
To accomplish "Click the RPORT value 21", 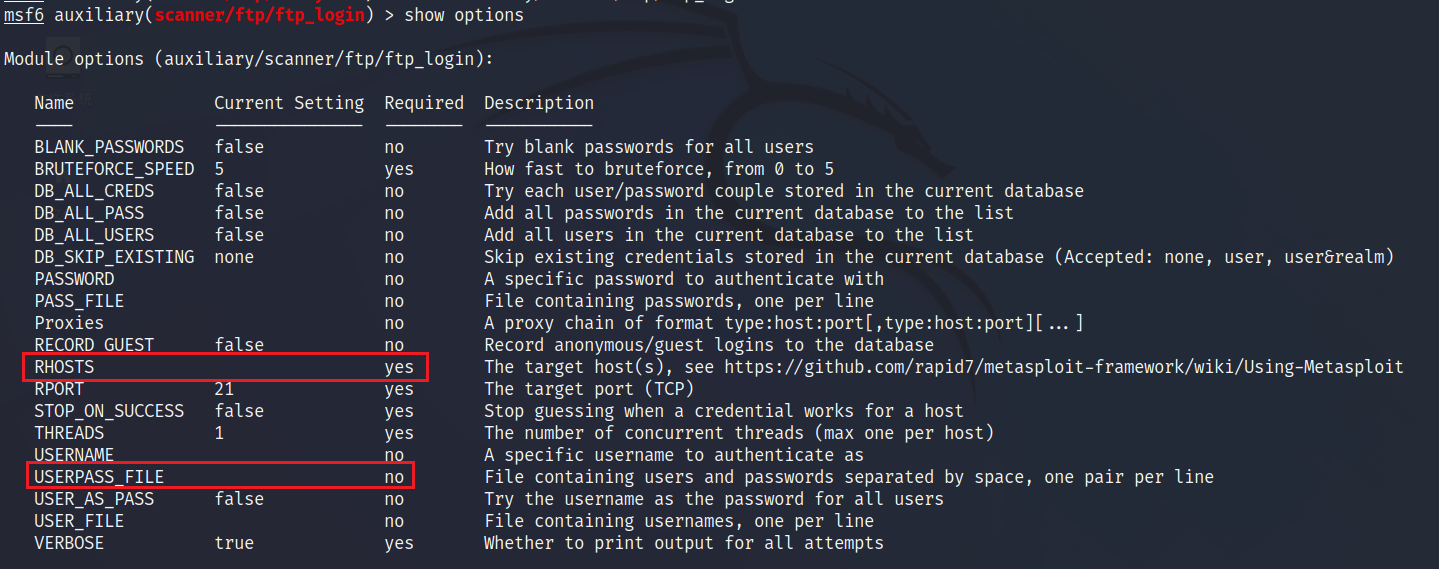I will click(x=224, y=389).
